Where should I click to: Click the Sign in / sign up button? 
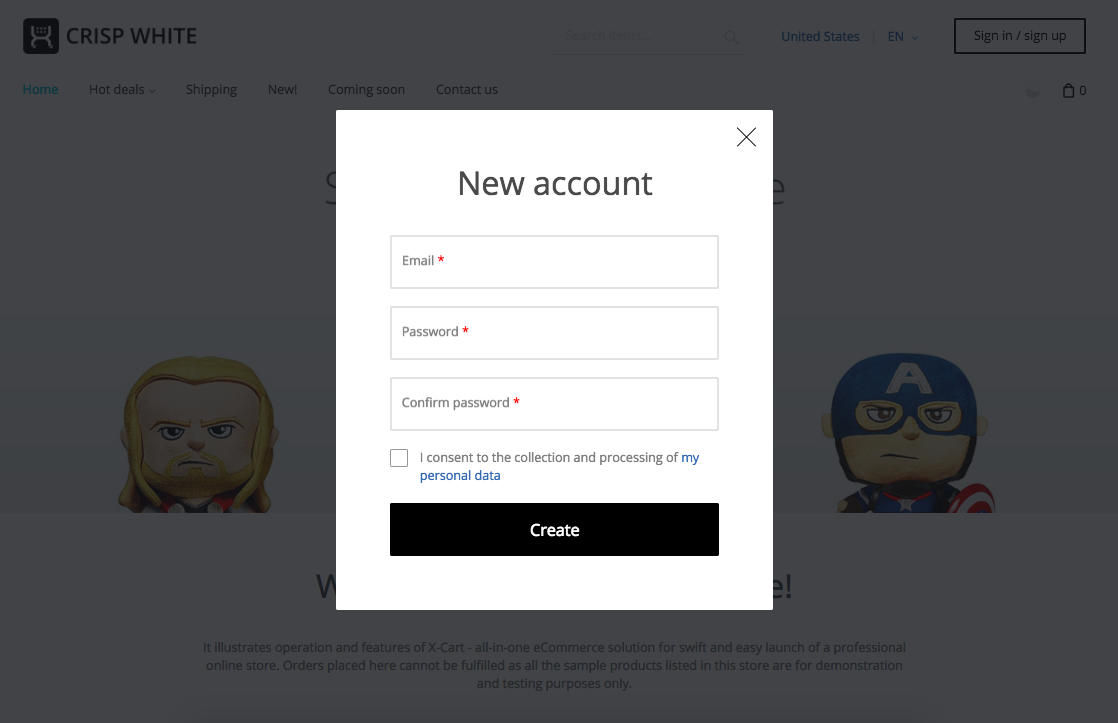coord(1020,36)
